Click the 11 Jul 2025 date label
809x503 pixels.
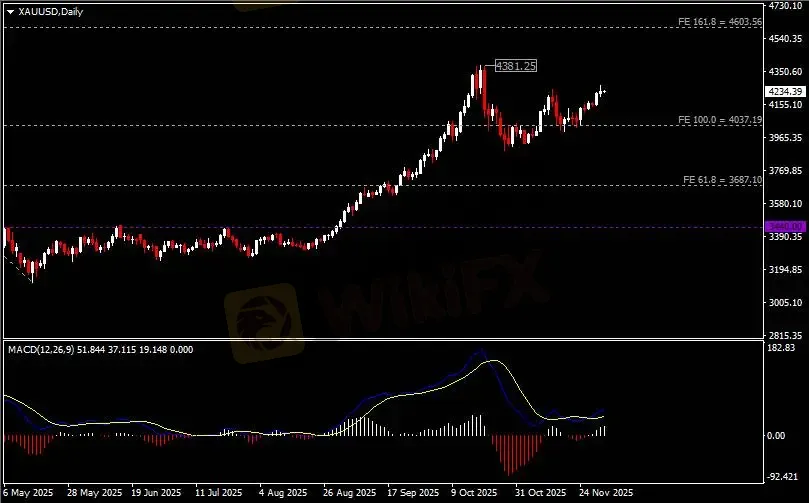(x=219, y=493)
